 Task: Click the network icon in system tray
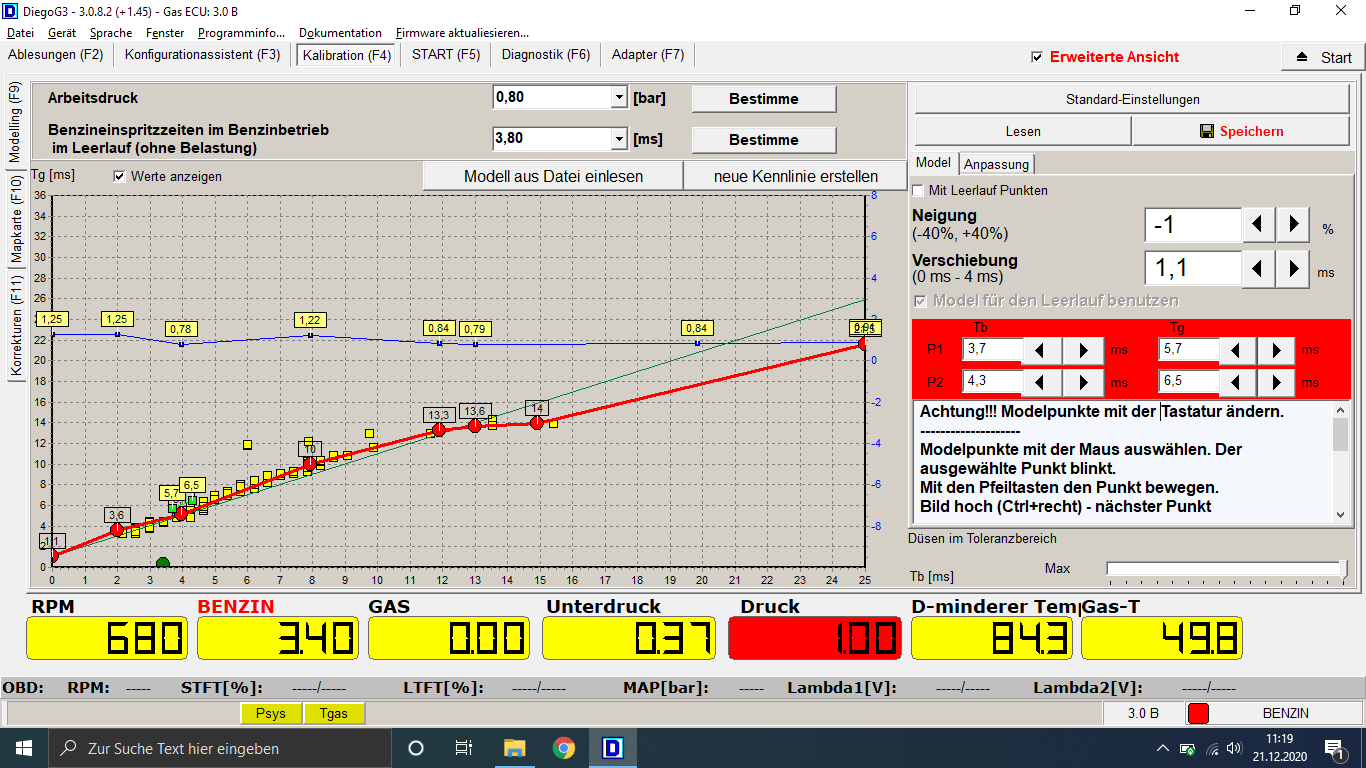click(x=1213, y=748)
